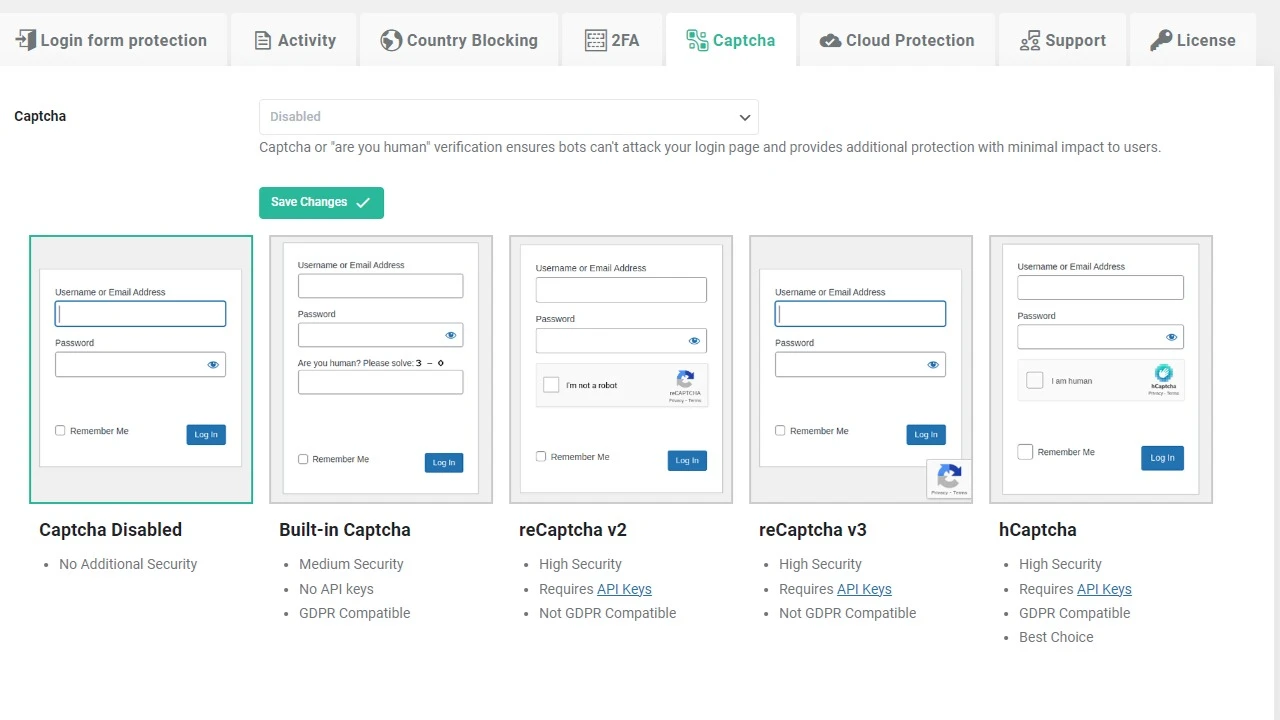The height and width of the screenshot is (720, 1280).
Task: Click Log In in Captcha Disabled preview
Action: tap(206, 435)
